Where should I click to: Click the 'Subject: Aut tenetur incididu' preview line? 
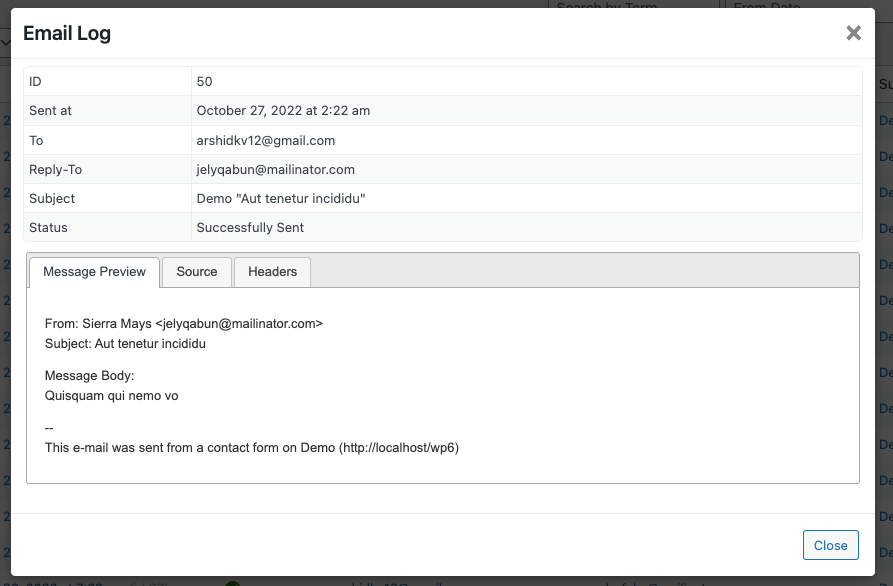125,343
